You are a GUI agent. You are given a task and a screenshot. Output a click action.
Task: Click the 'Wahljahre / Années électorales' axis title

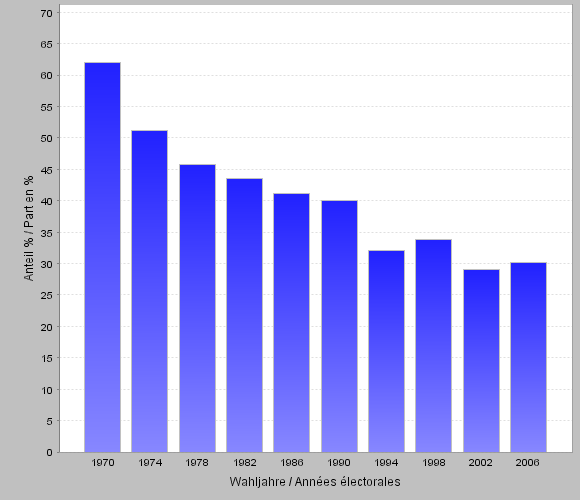315,482
